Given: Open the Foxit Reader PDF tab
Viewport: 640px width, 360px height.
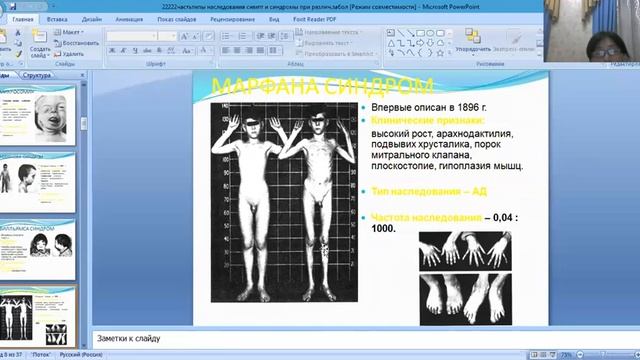Looking at the screenshot, I should [x=314, y=19].
